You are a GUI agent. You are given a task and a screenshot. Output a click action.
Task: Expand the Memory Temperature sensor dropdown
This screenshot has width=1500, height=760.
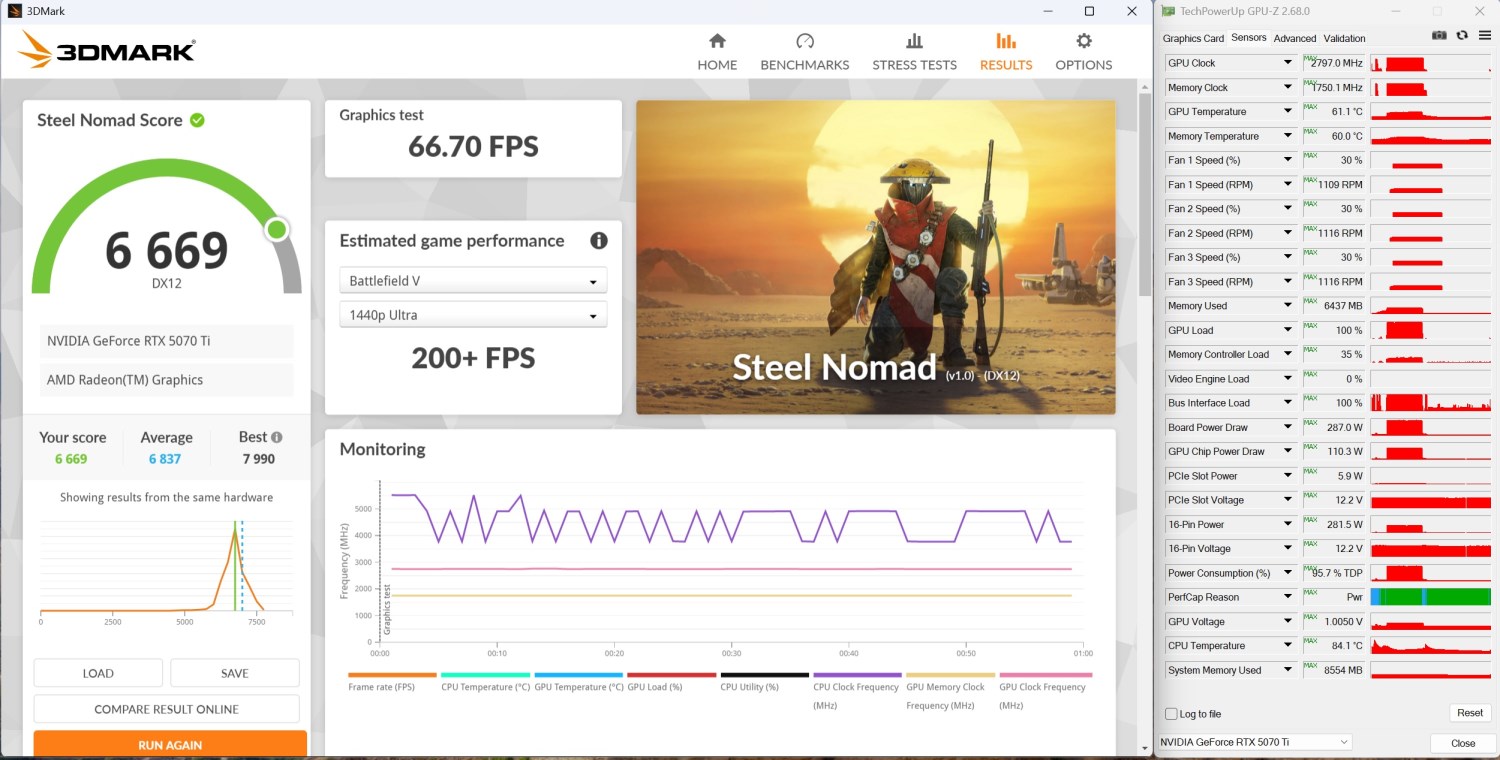click(x=1288, y=136)
